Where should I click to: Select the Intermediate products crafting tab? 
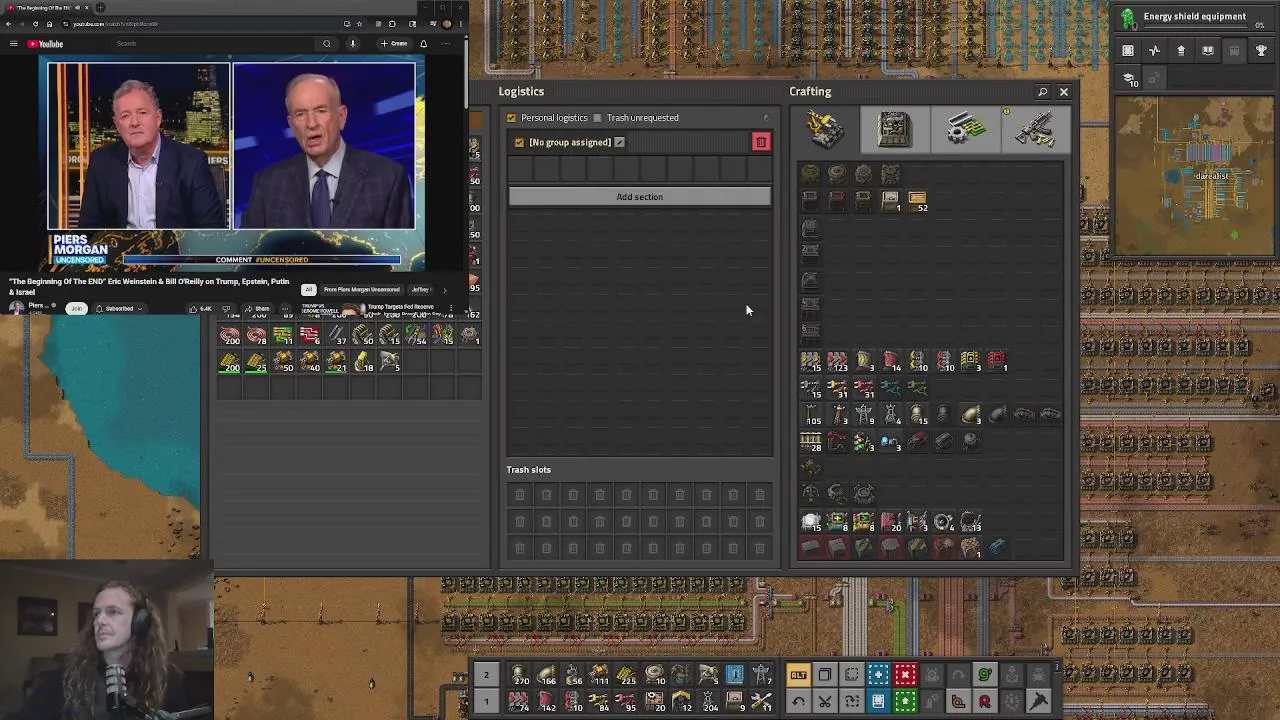pos(965,130)
